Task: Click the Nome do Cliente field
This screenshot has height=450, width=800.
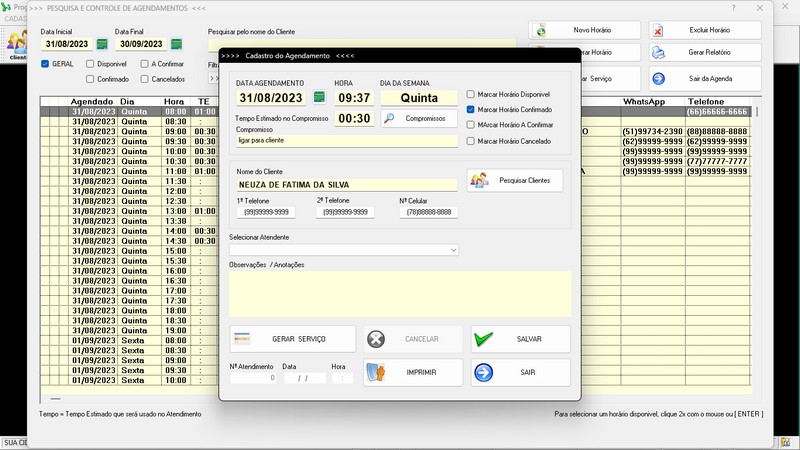Action: tap(346, 185)
